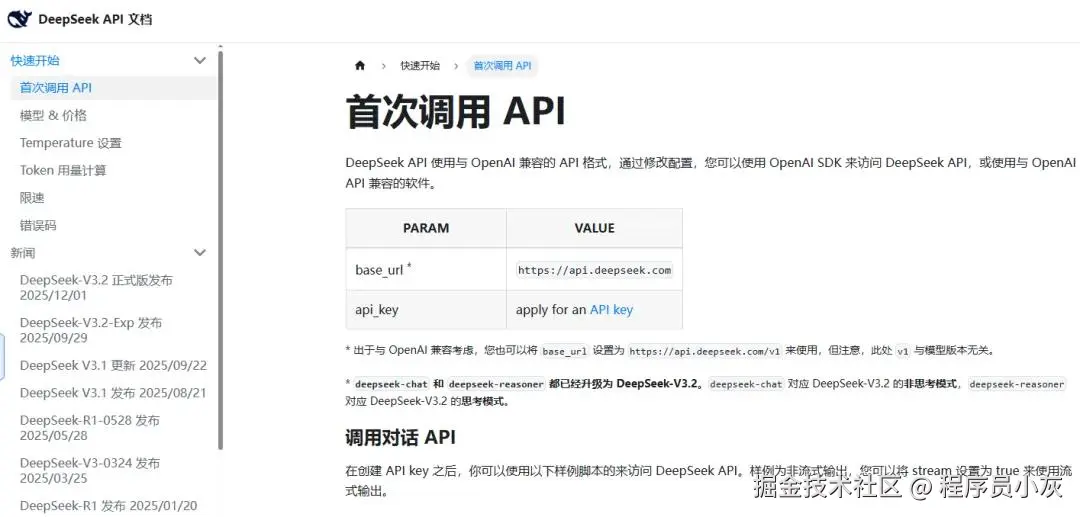The width and height of the screenshot is (1080, 517).
Task: Open the home icon breadcrumb
Action: (x=360, y=66)
